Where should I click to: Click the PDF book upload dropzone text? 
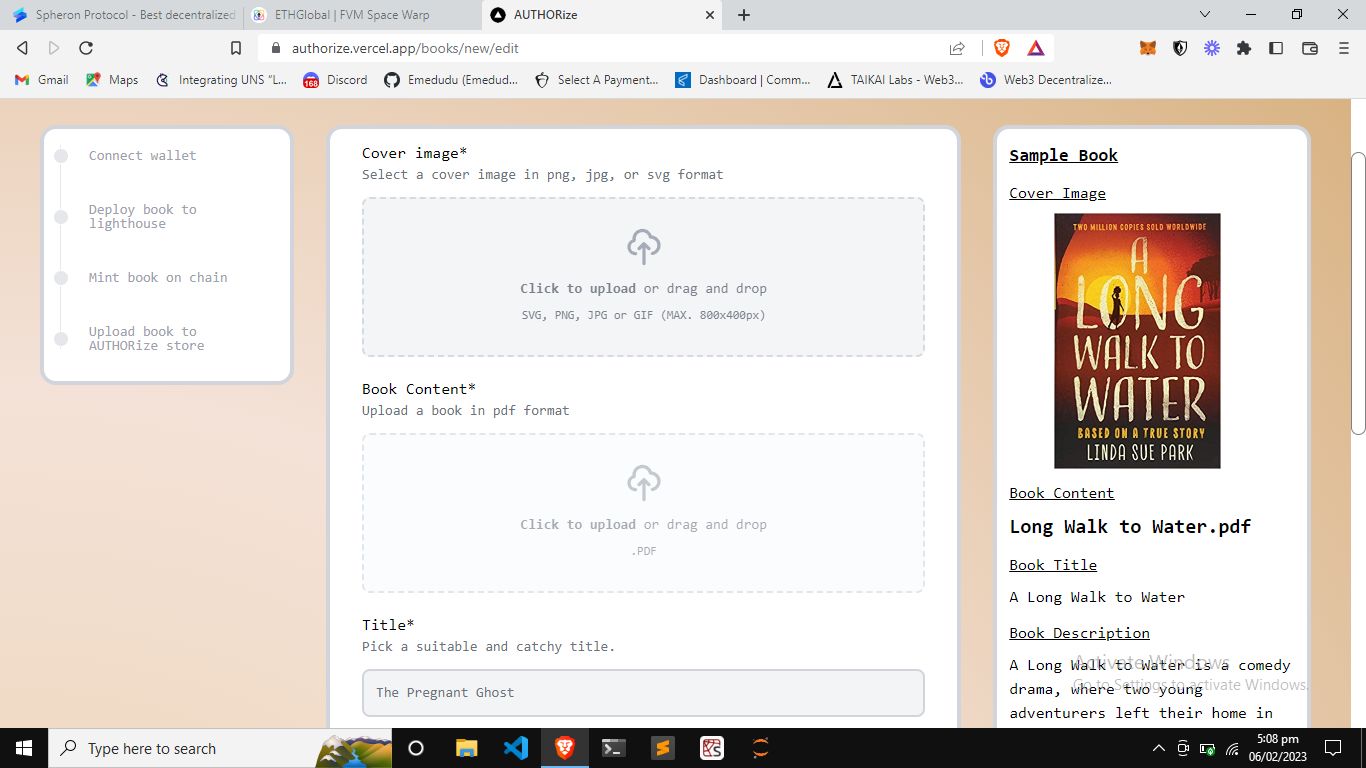(643, 524)
